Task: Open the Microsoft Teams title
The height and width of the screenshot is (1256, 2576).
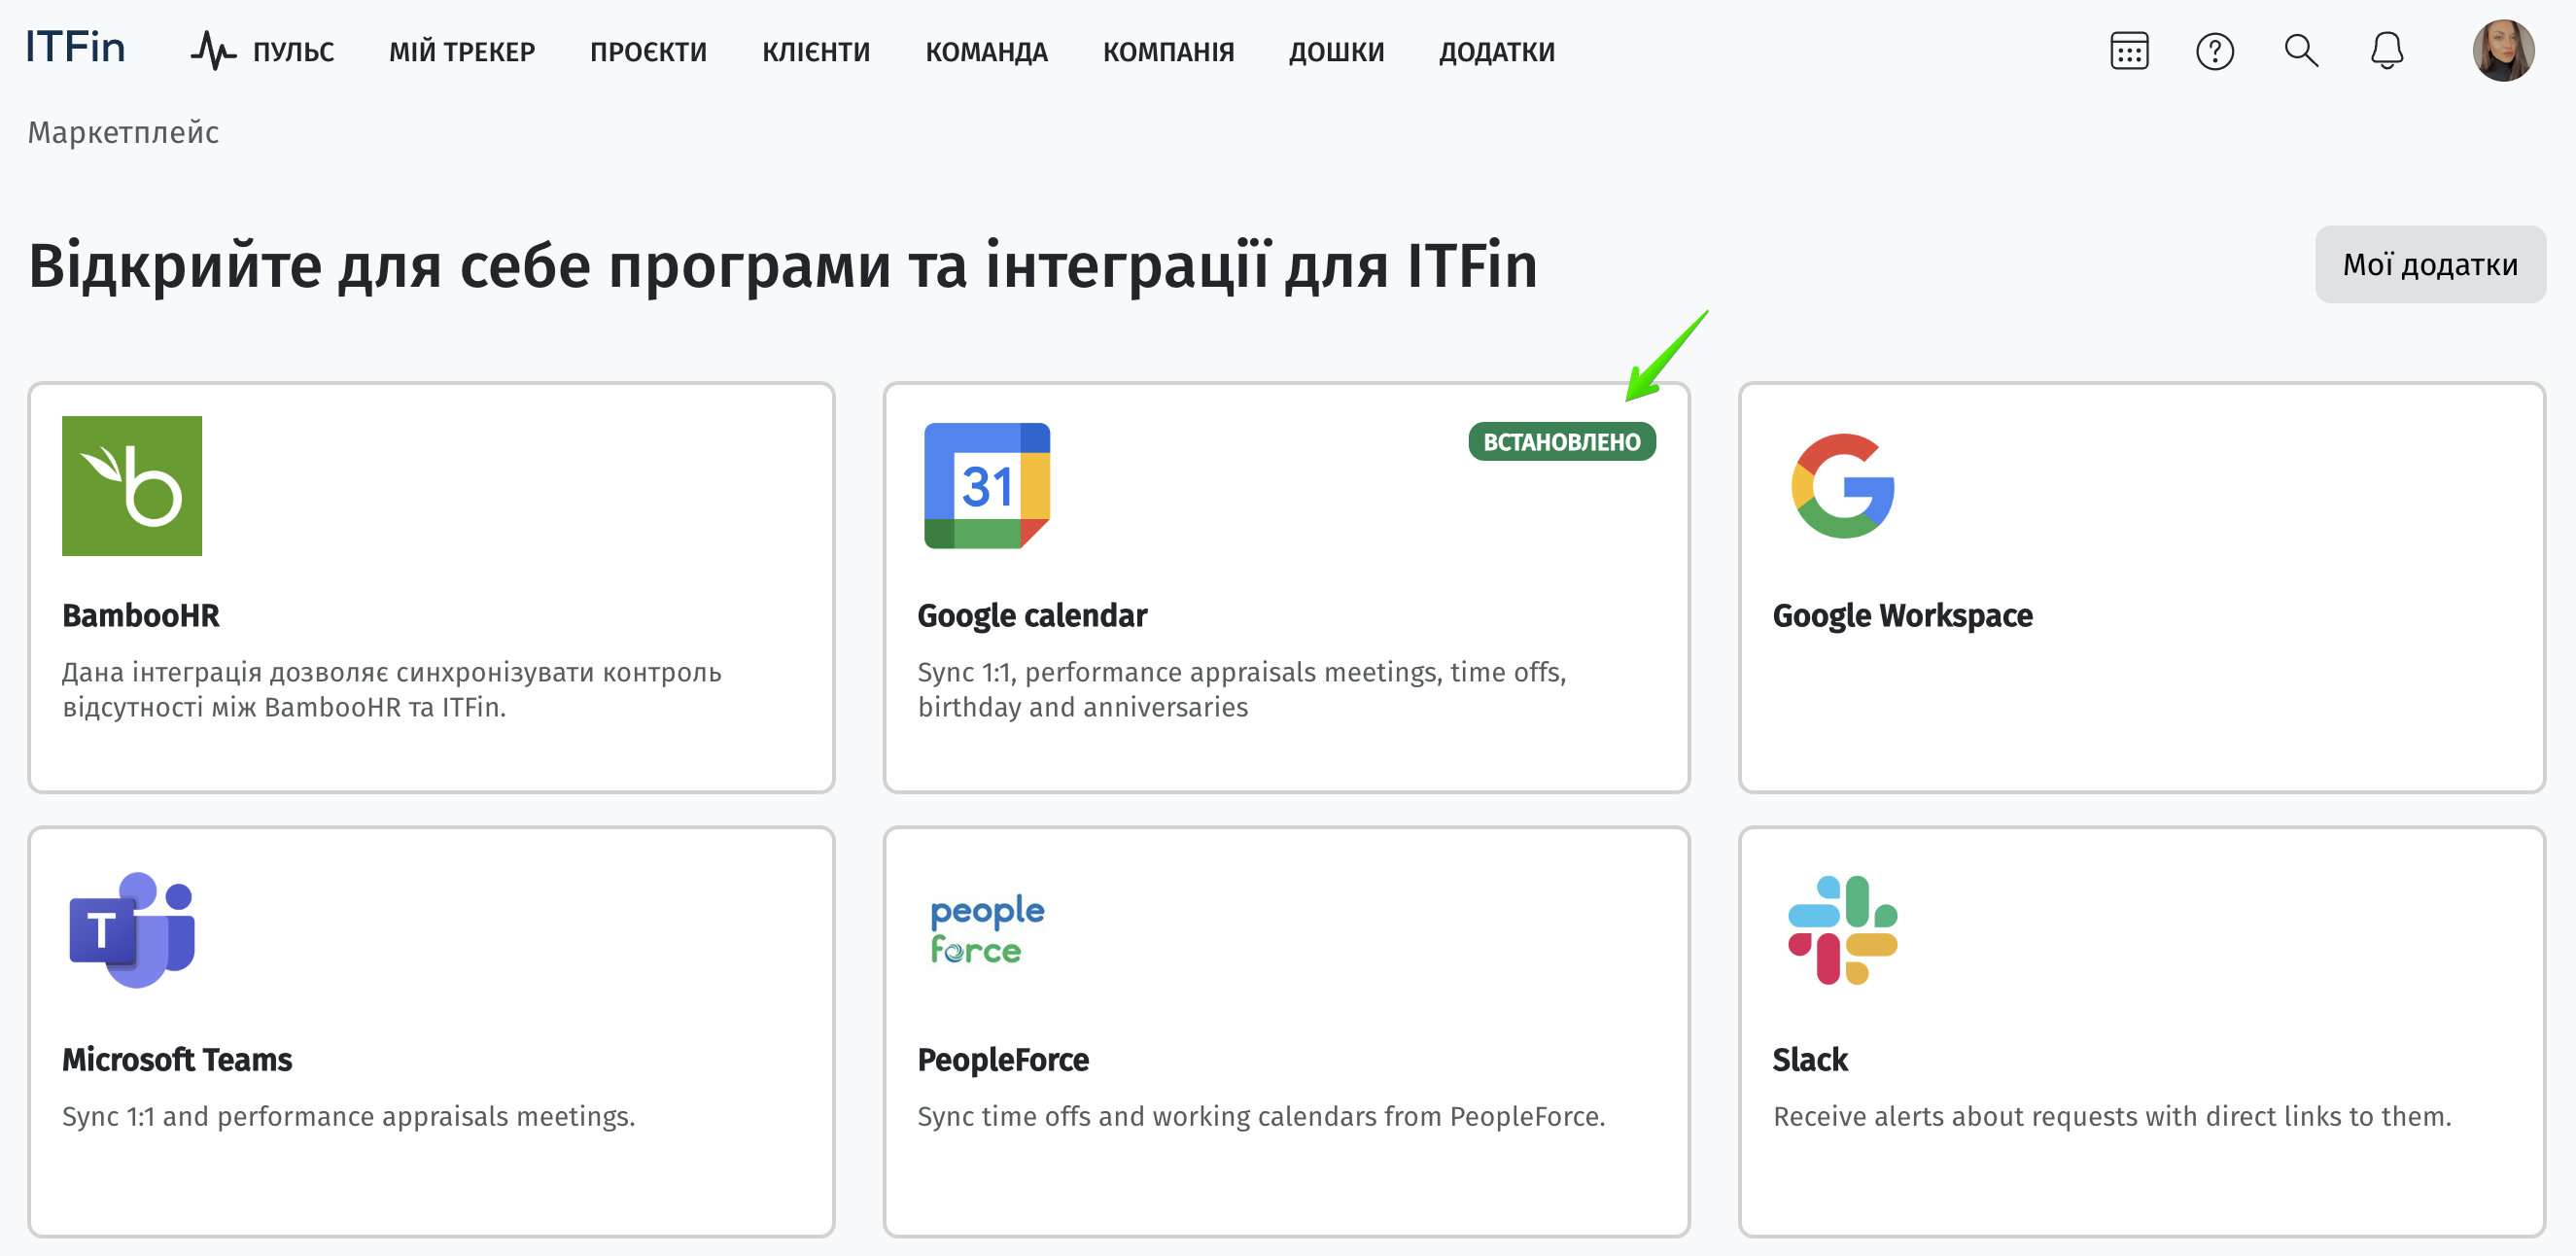Action: 177,1059
